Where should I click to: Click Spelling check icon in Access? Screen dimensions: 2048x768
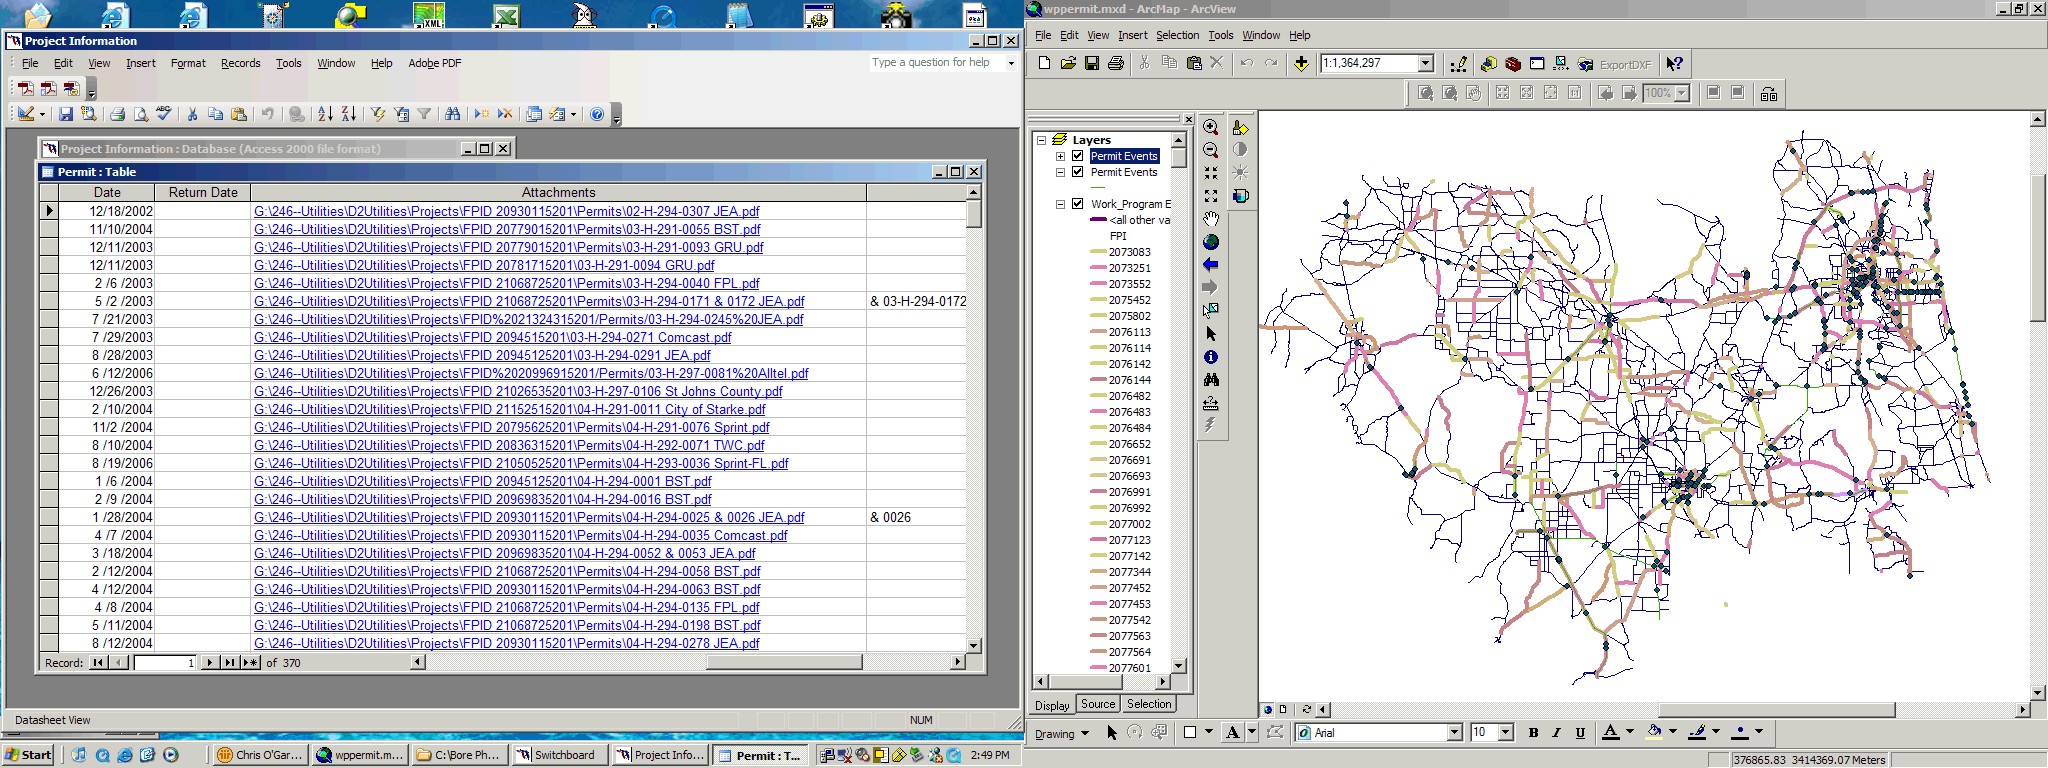point(164,114)
